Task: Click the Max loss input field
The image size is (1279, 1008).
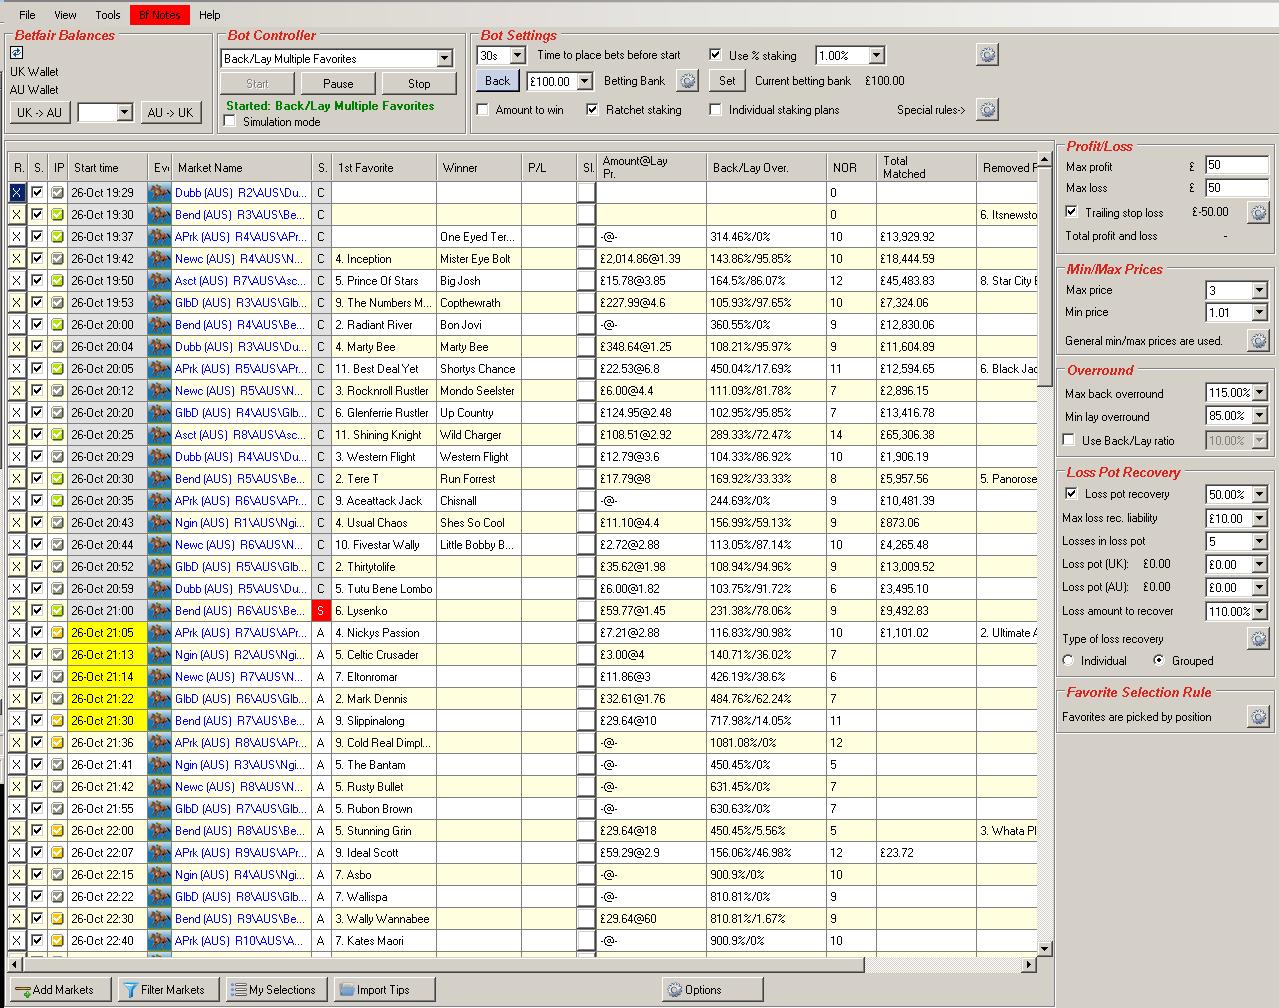Action: click(1237, 188)
